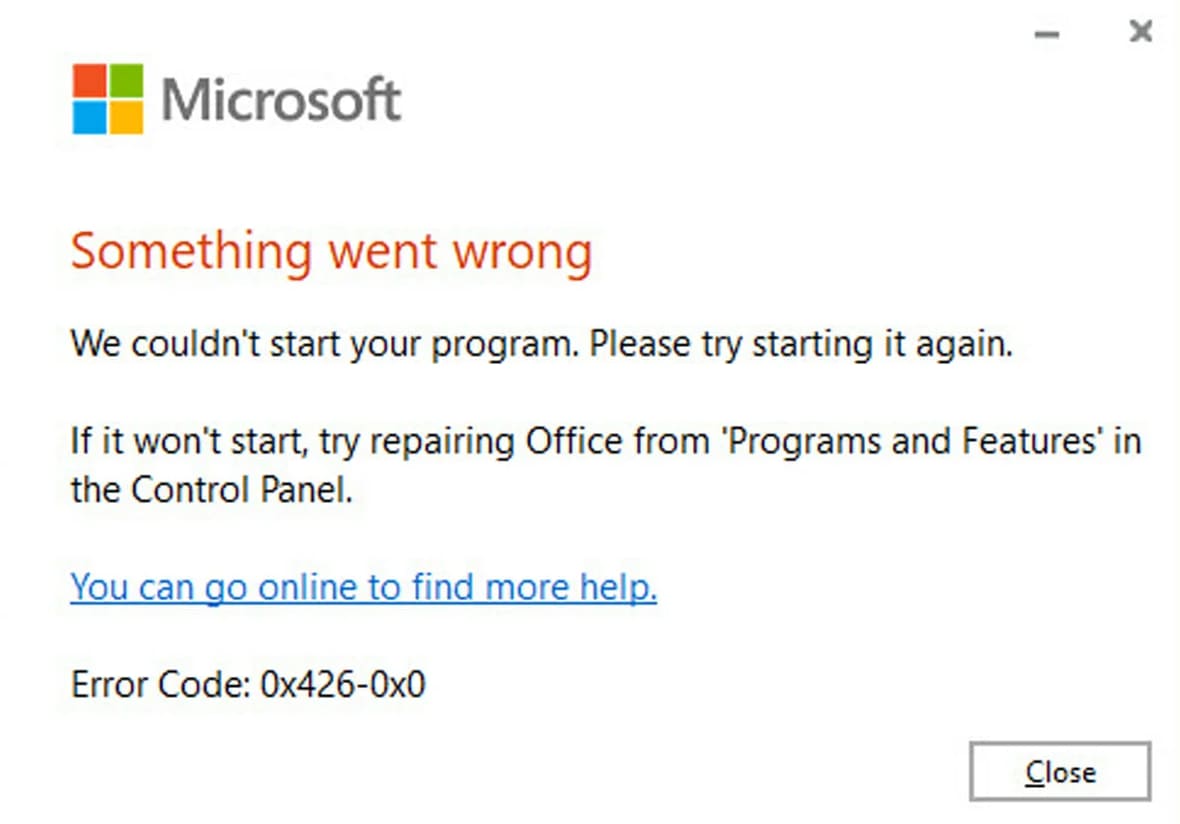Click the "Please try starting it again" sentence

(801, 345)
